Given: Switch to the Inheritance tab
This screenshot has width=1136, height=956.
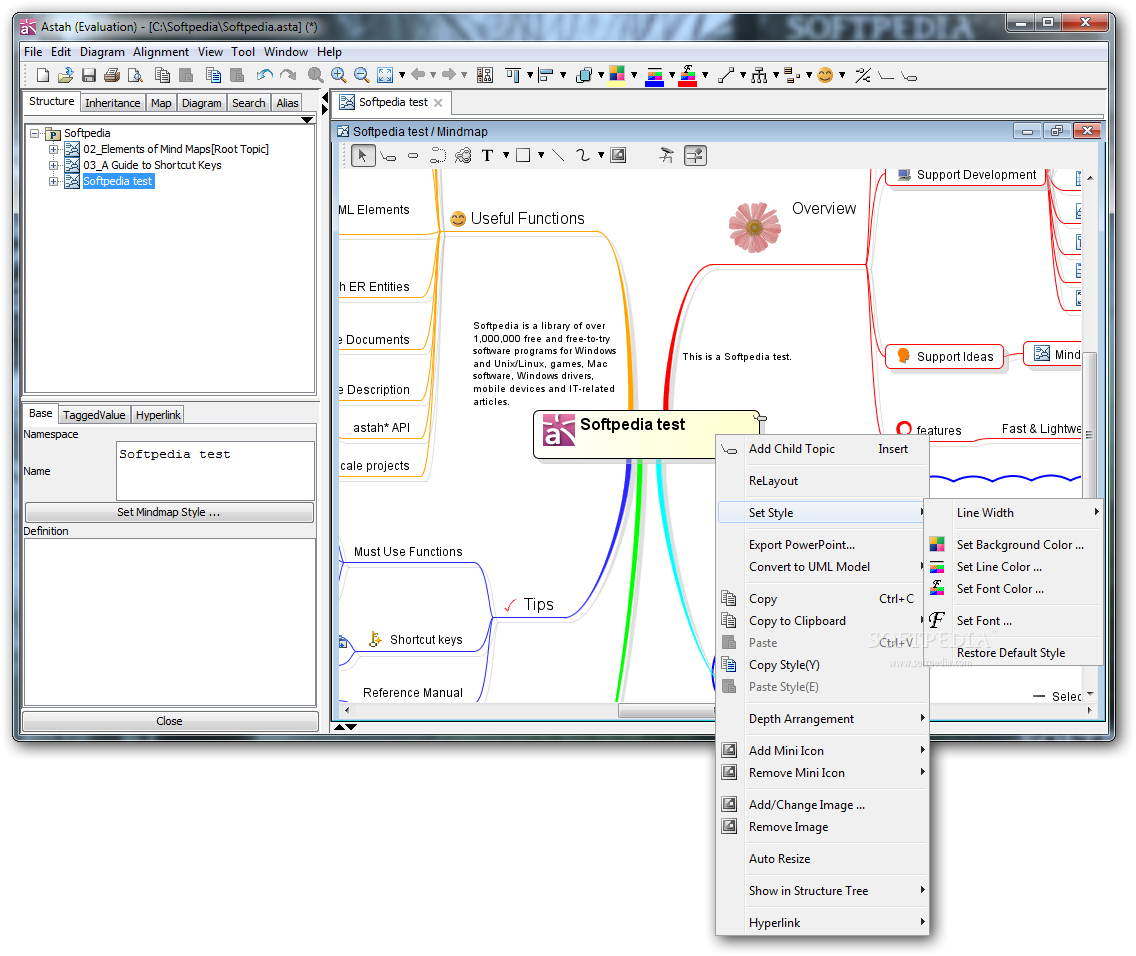Looking at the screenshot, I should [112, 103].
